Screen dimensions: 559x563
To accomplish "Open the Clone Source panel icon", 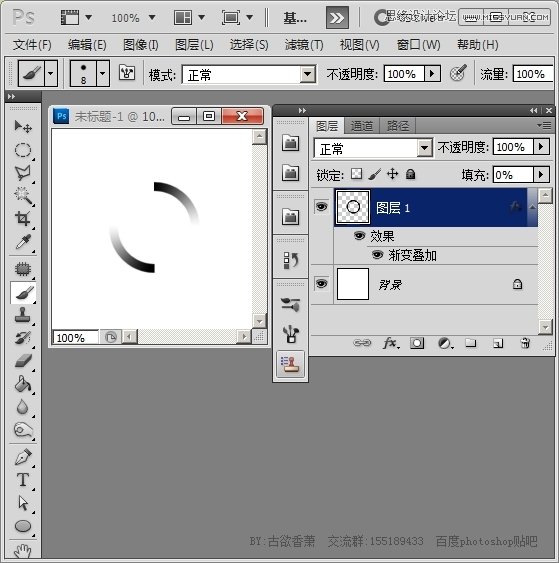I will (x=290, y=364).
